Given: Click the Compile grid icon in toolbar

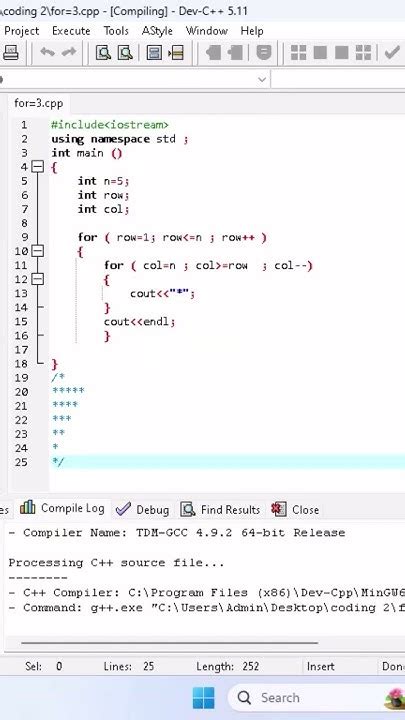Looking at the screenshot, I should point(298,52).
